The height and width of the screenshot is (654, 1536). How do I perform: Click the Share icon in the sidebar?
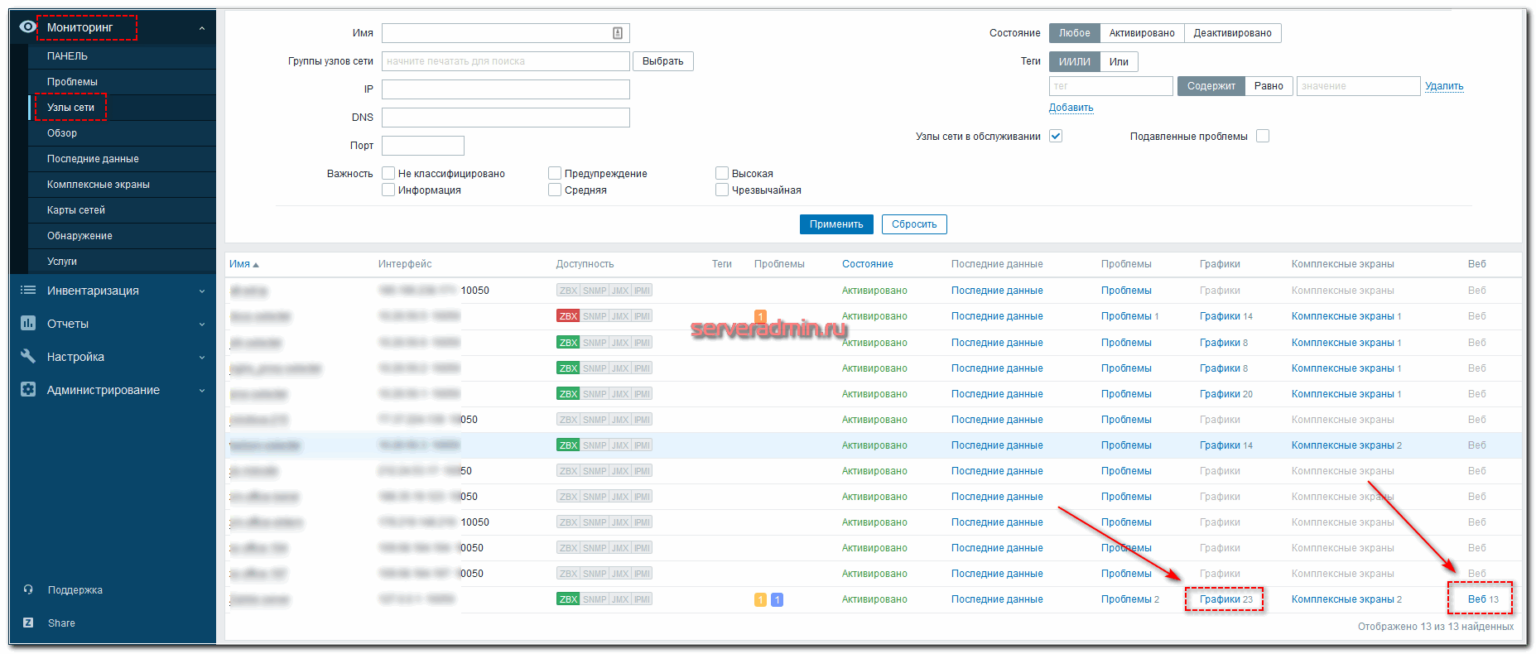(27, 622)
